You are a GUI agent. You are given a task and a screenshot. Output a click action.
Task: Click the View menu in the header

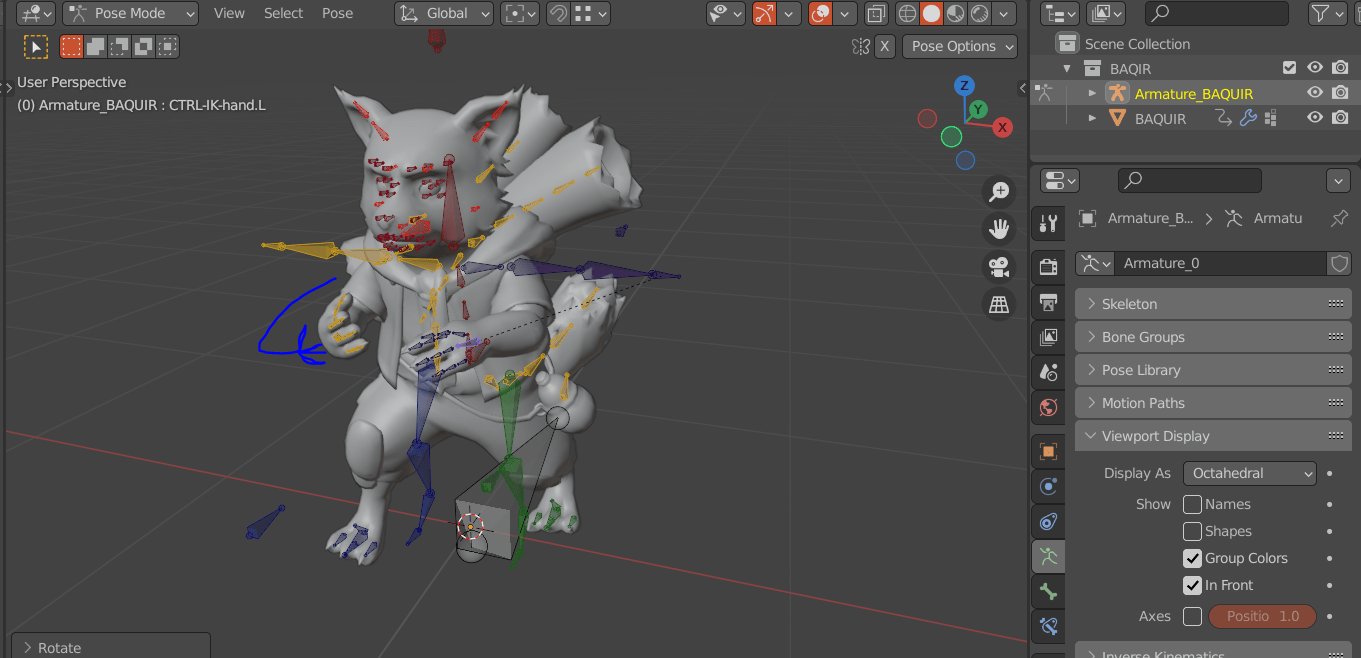click(x=229, y=13)
